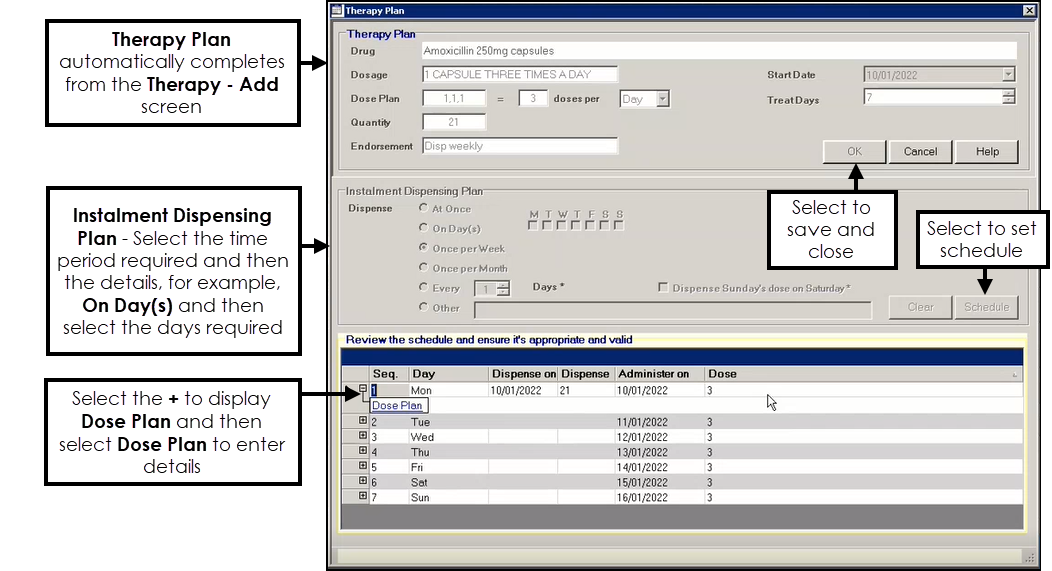Tick the Dispense Sunday's dose on Saturday checkbox
Screen dimensions: 1052x571
[x=663, y=288]
